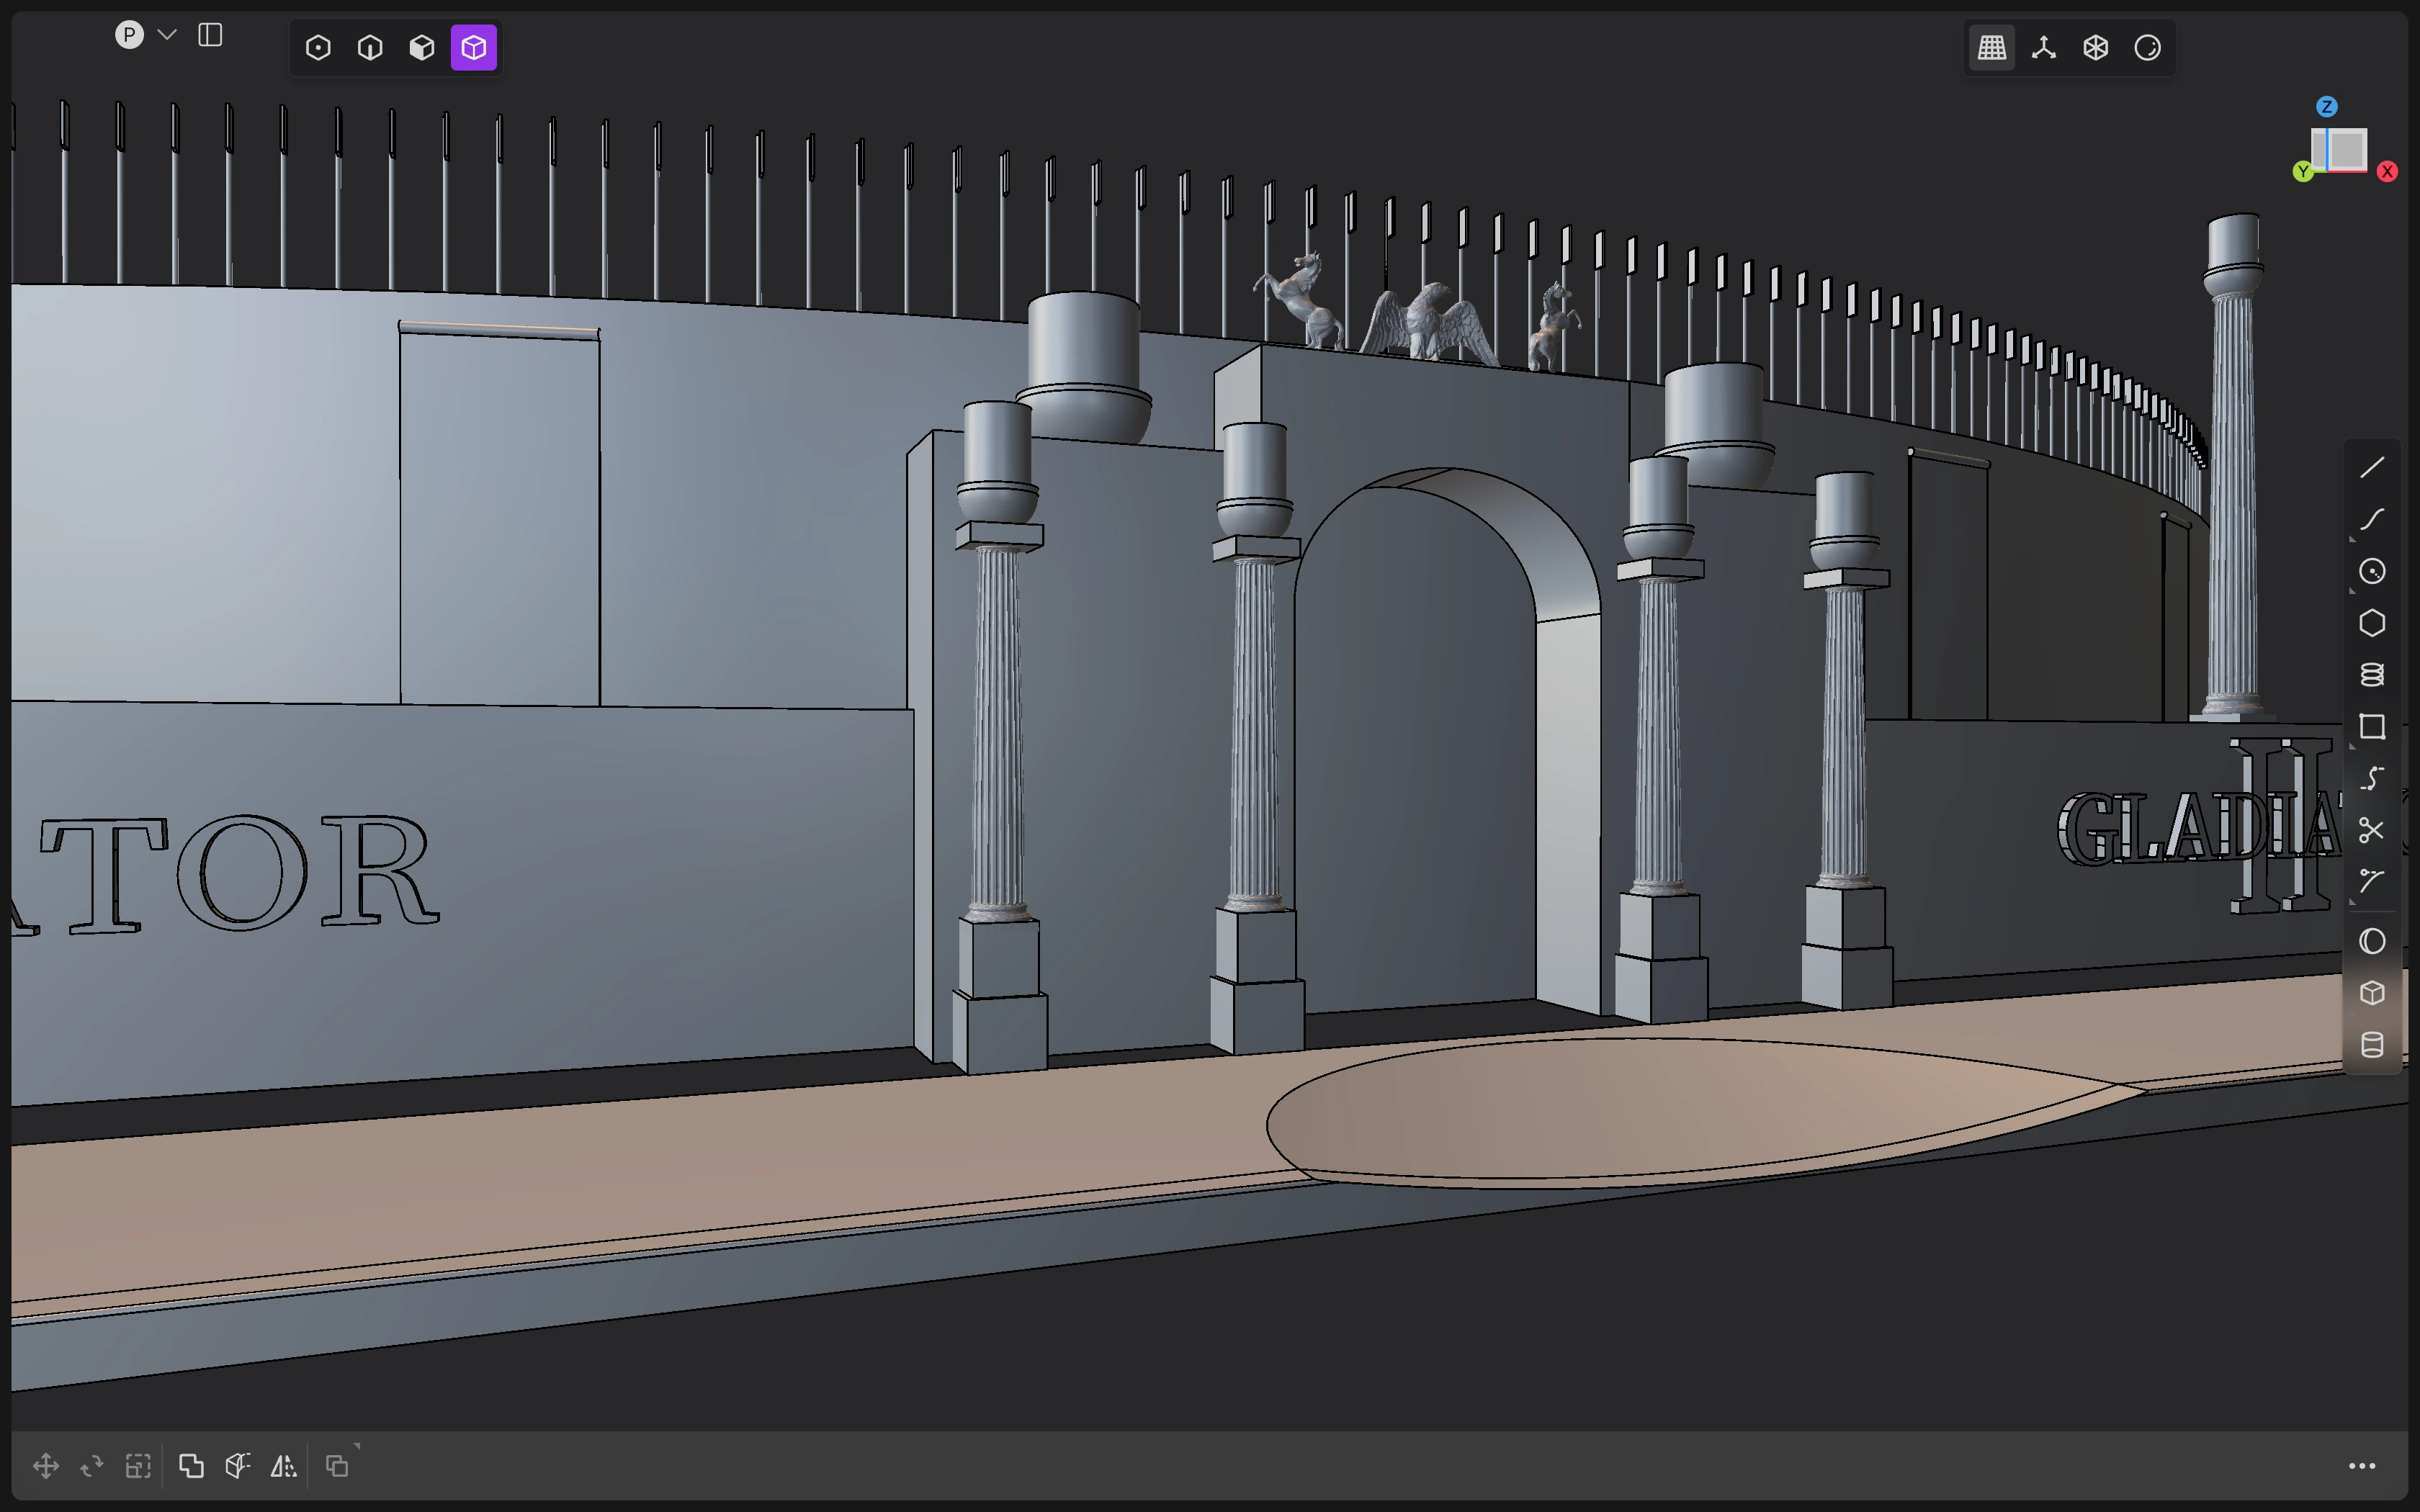This screenshot has height=1512, width=2420.
Task: Activate the Move tool
Action: (46, 1466)
